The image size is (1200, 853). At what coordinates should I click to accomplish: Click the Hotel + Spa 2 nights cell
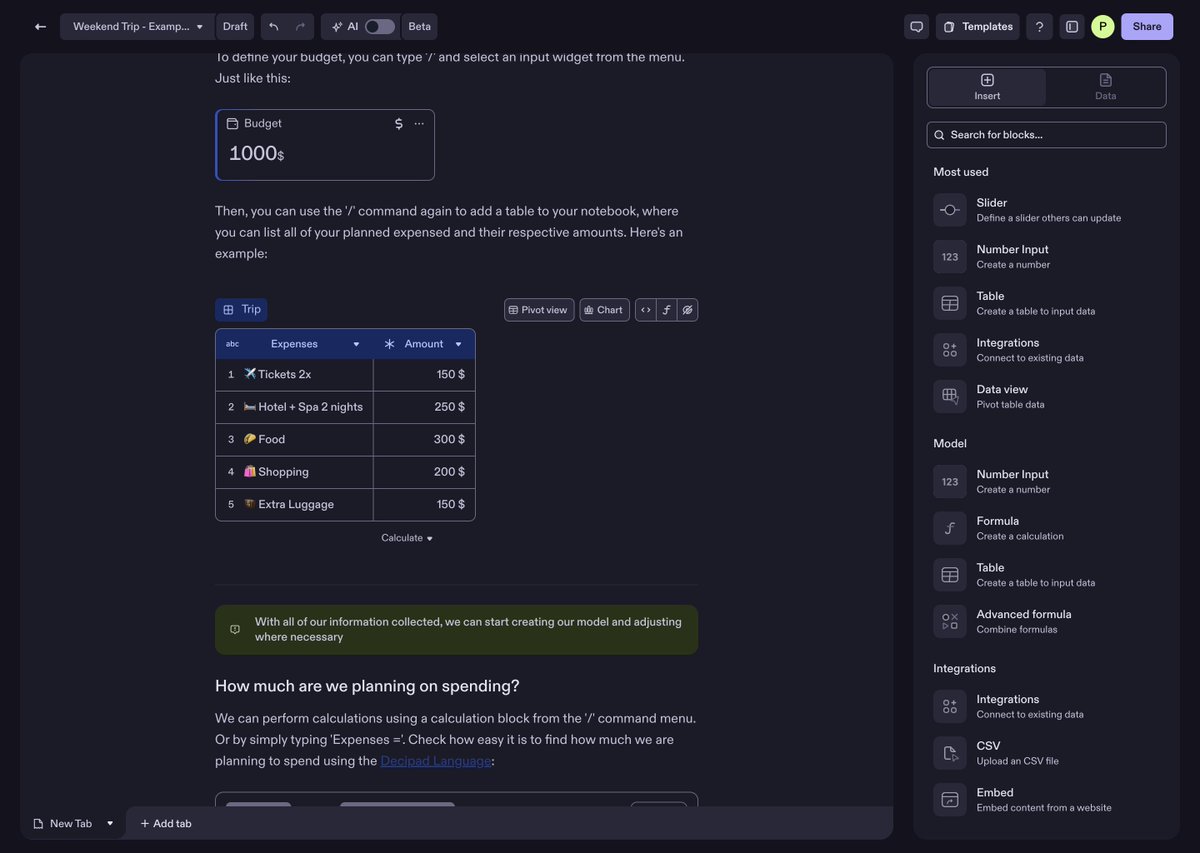click(294, 407)
